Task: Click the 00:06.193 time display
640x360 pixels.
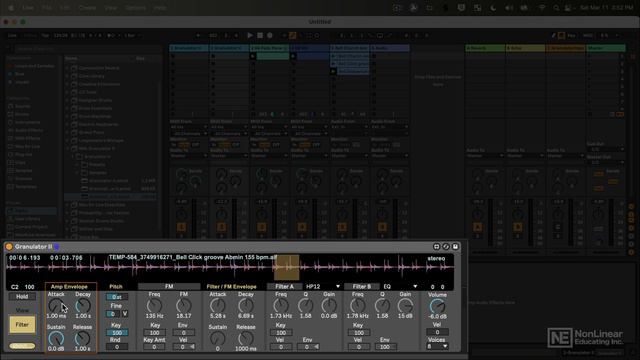Action: click(x=25, y=258)
